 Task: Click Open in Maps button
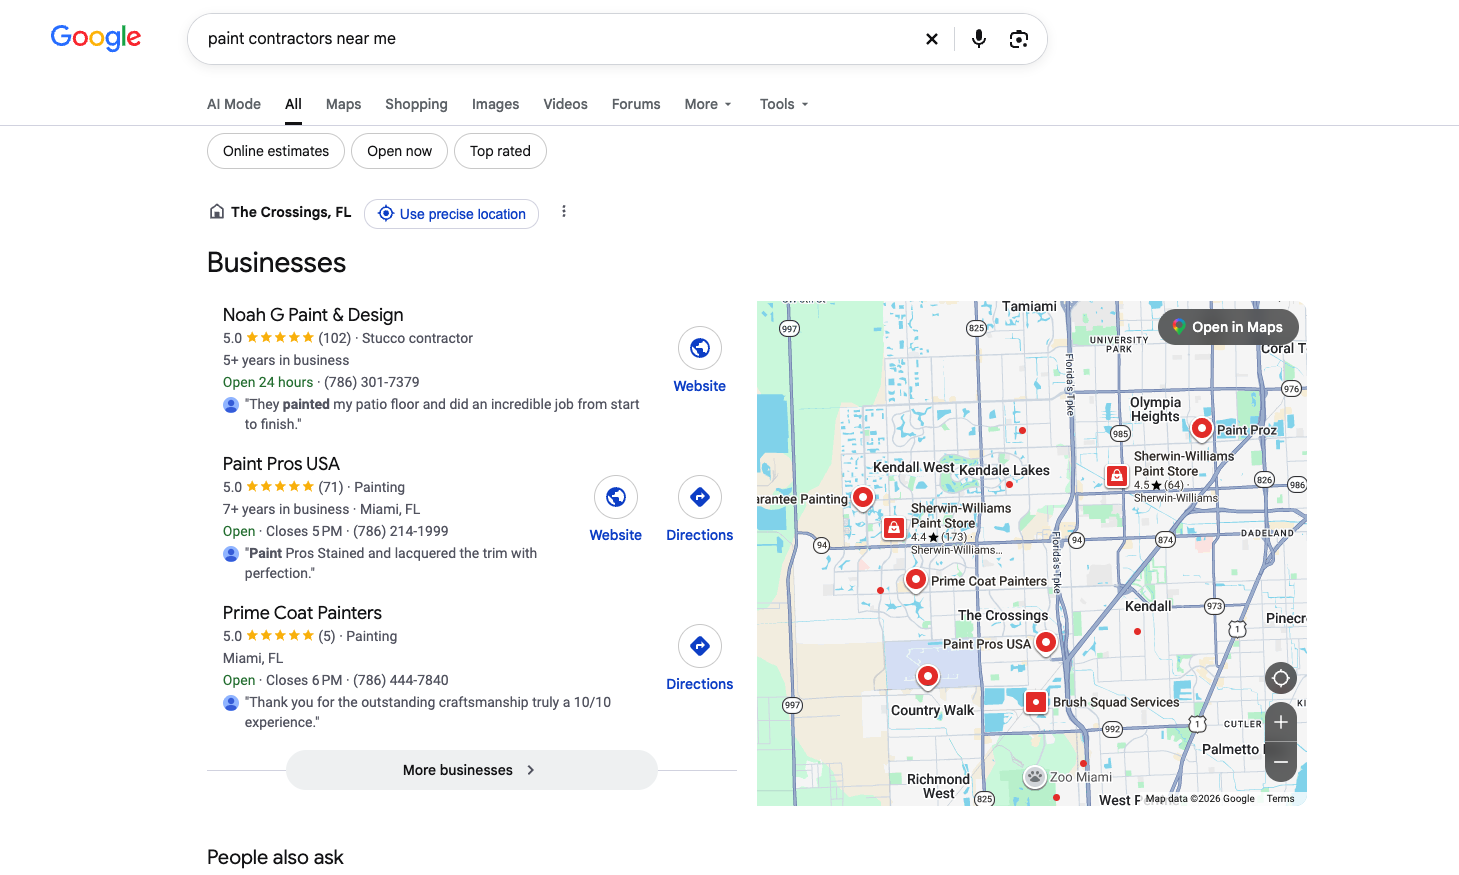1228,327
